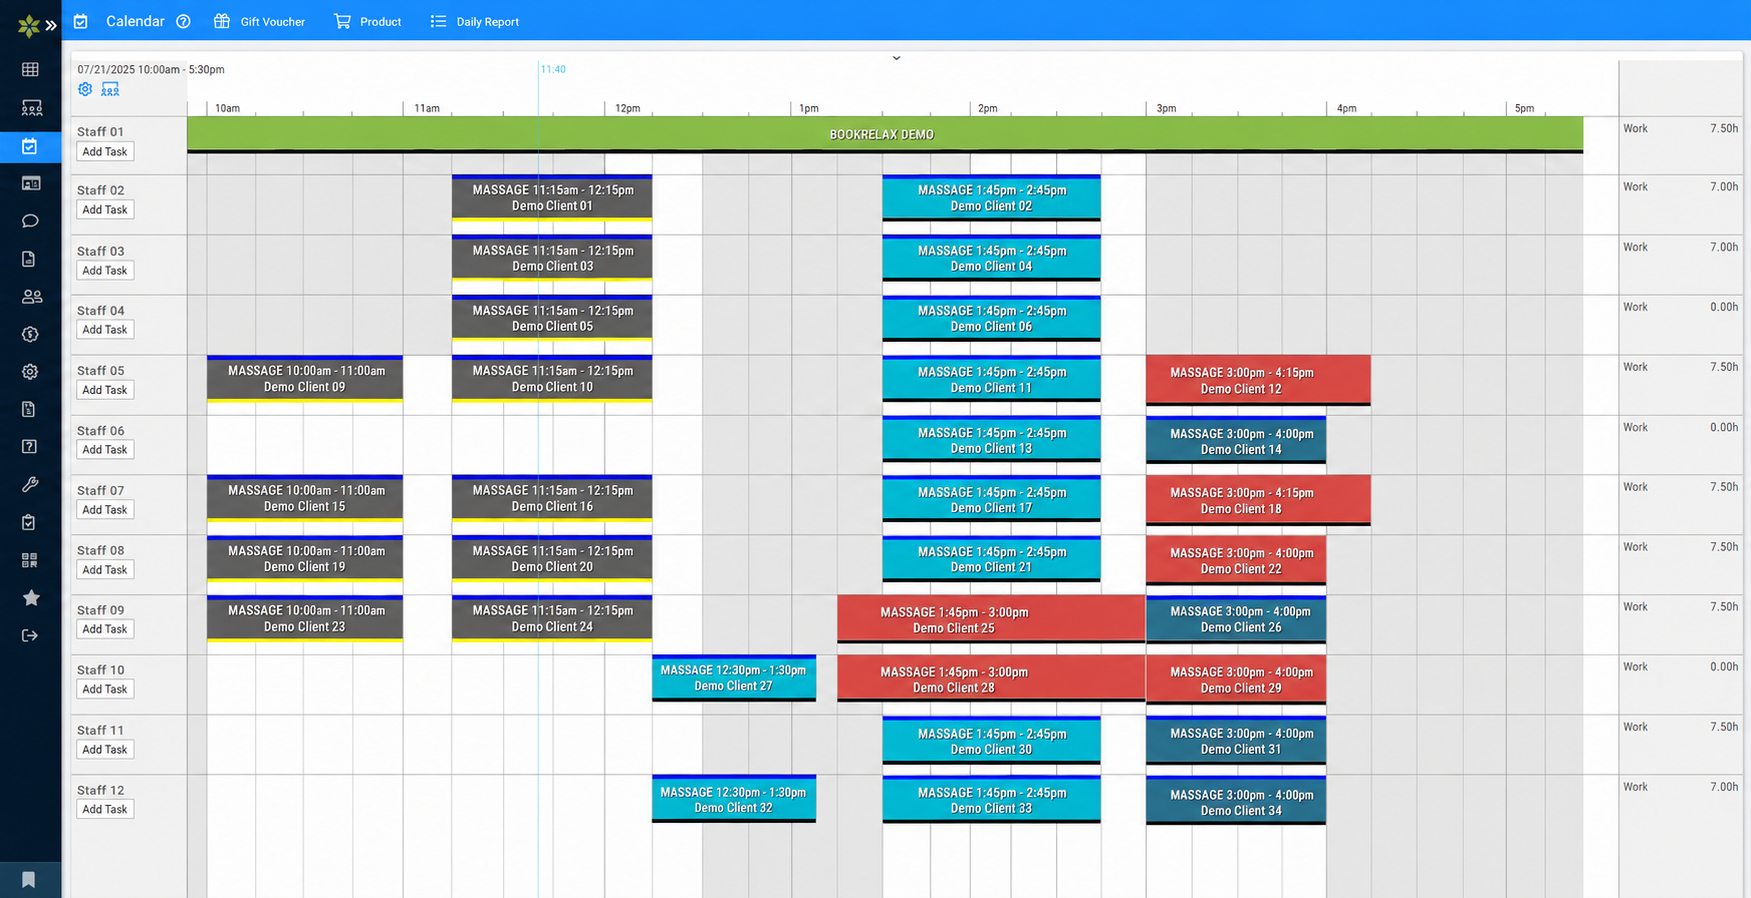Add a task for Staff 02
The height and width of the screenshot is (898, 1751).
point(105,210)
